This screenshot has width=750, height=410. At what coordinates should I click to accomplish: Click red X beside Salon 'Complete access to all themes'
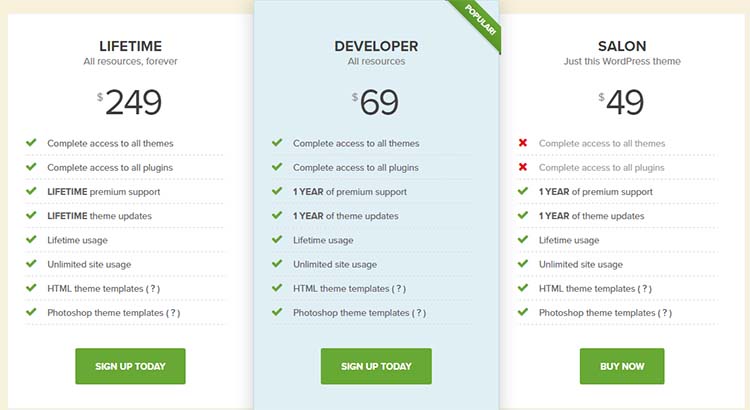523,143
